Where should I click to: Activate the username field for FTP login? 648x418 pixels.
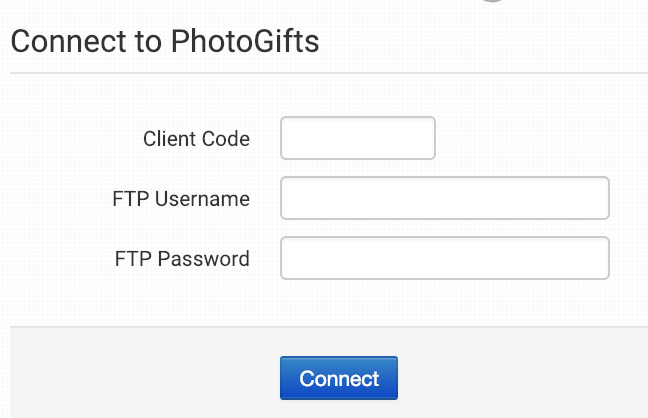pos(444,198)
